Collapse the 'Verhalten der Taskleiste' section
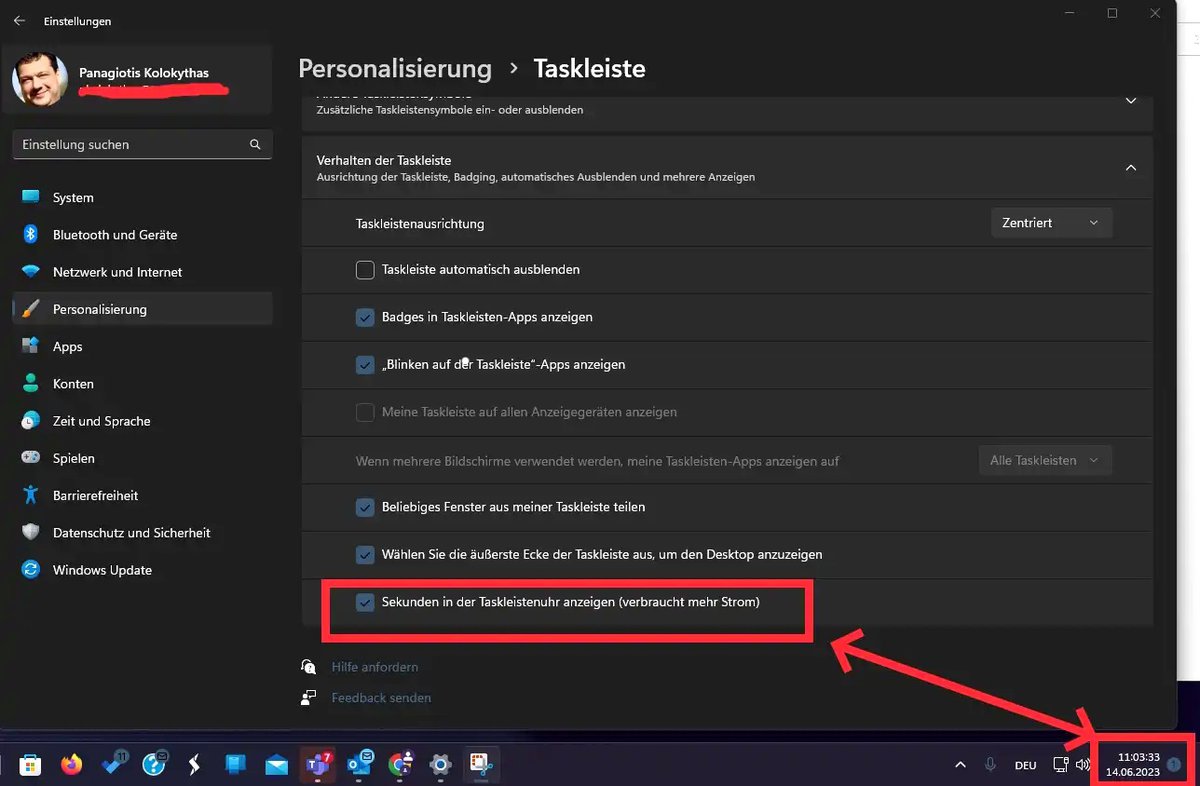 pyautogui.click(x=1131, y=168)
